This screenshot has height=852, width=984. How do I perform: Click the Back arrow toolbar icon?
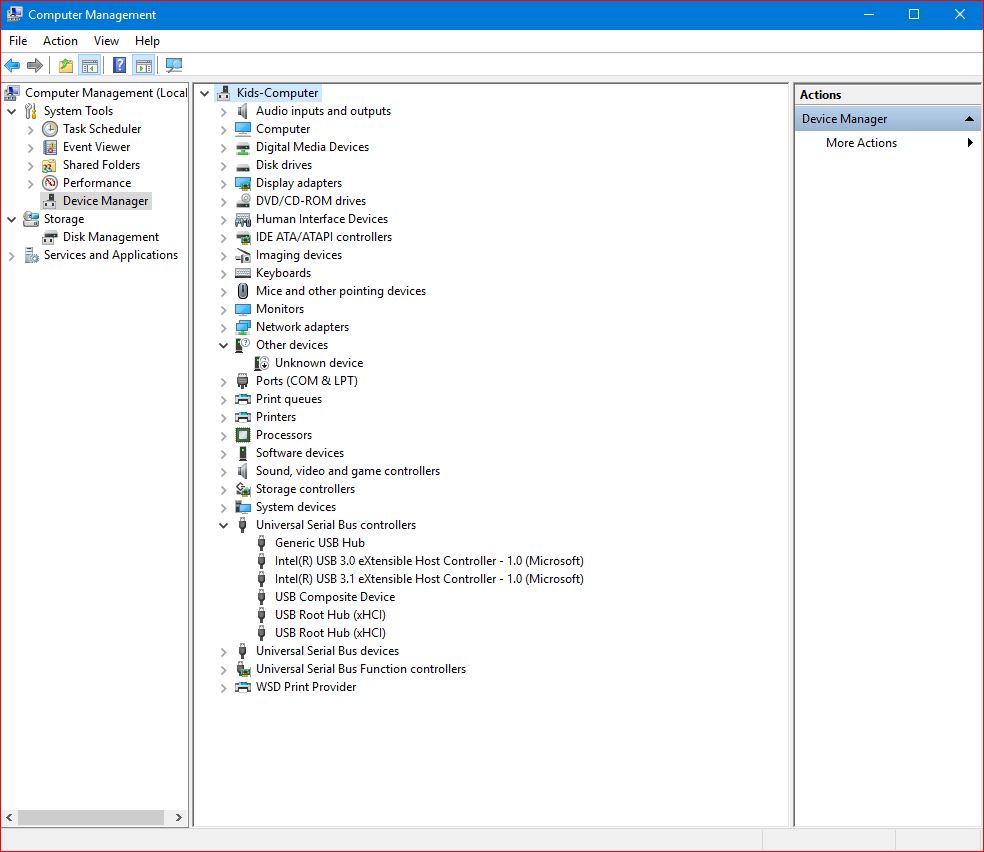12,65
